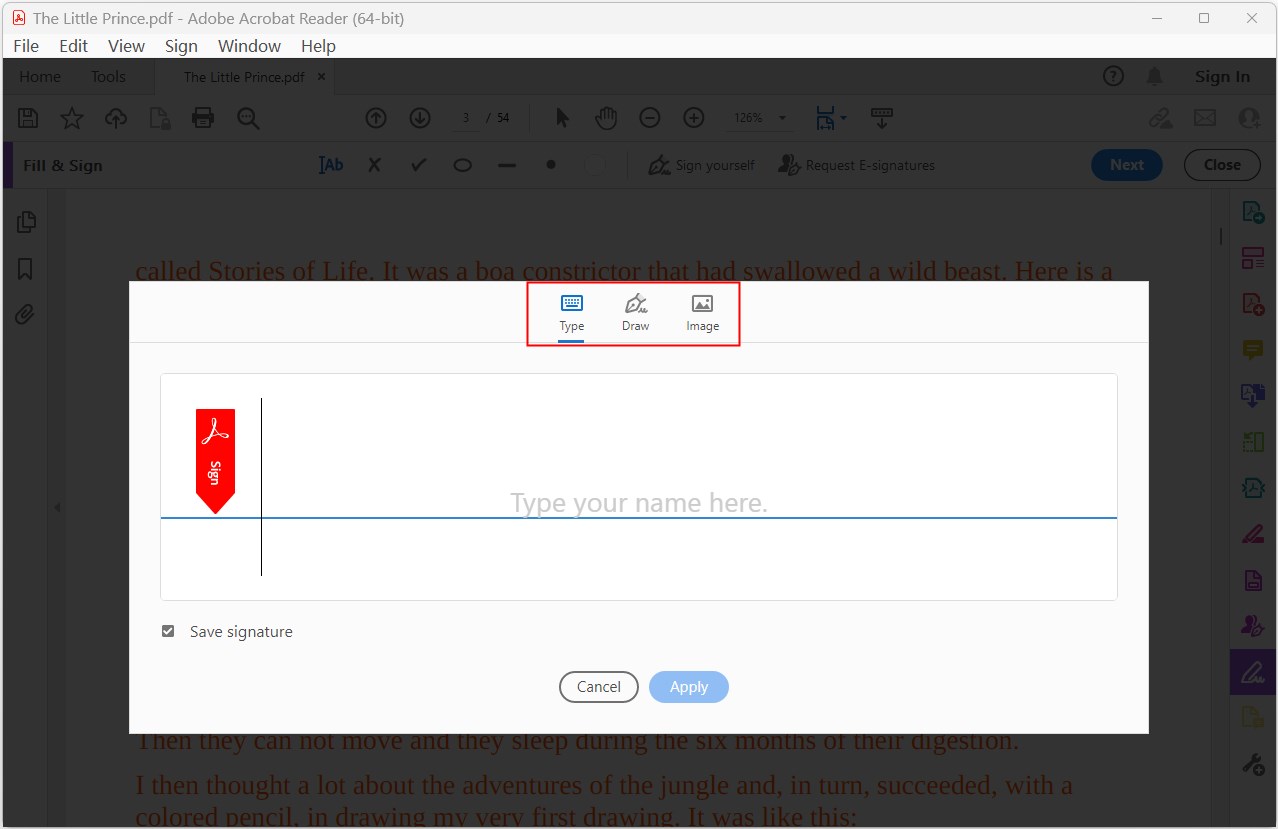The width and height of the screenshot is (1278, 829).
Task: Open Request E-signatures
Action: 855,165
